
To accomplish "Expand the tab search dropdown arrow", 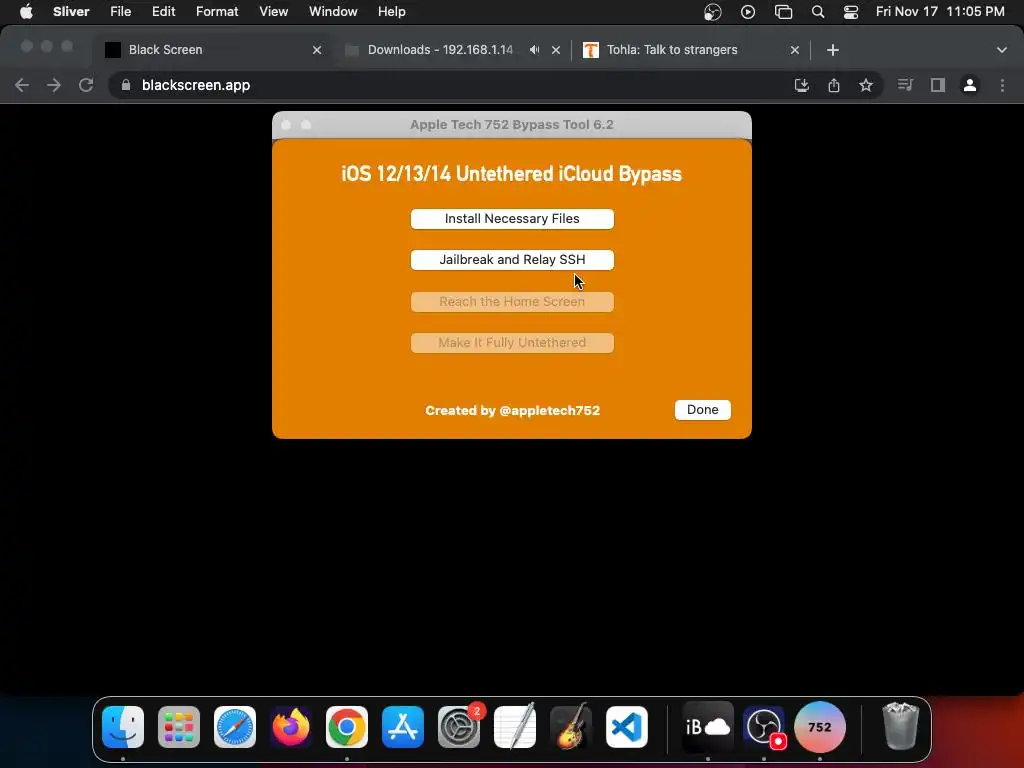I will (x=1002, y=50).
